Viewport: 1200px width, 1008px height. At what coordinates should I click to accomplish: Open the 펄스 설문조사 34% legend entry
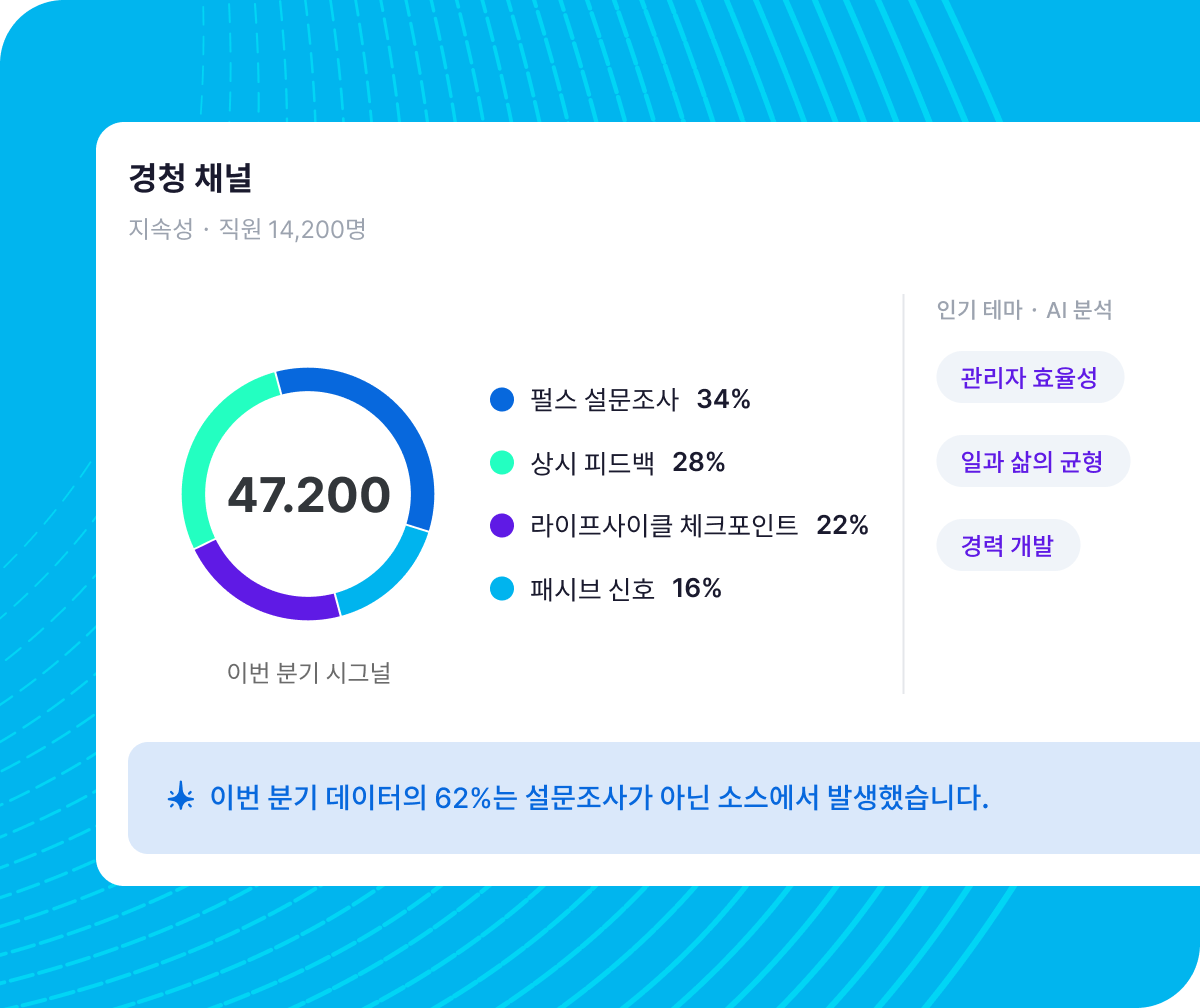(x=620, y=400)
